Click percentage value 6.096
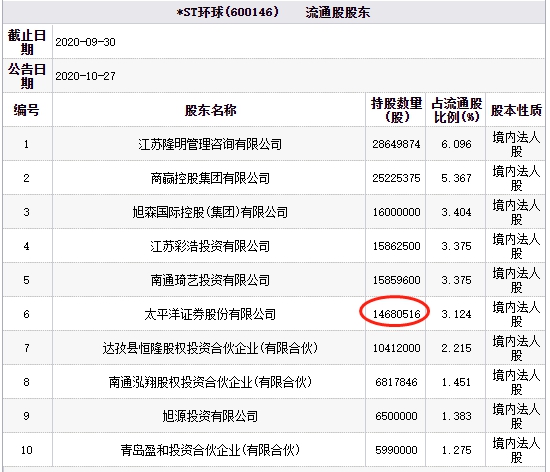Screen dimensions: 550x472 456,144
